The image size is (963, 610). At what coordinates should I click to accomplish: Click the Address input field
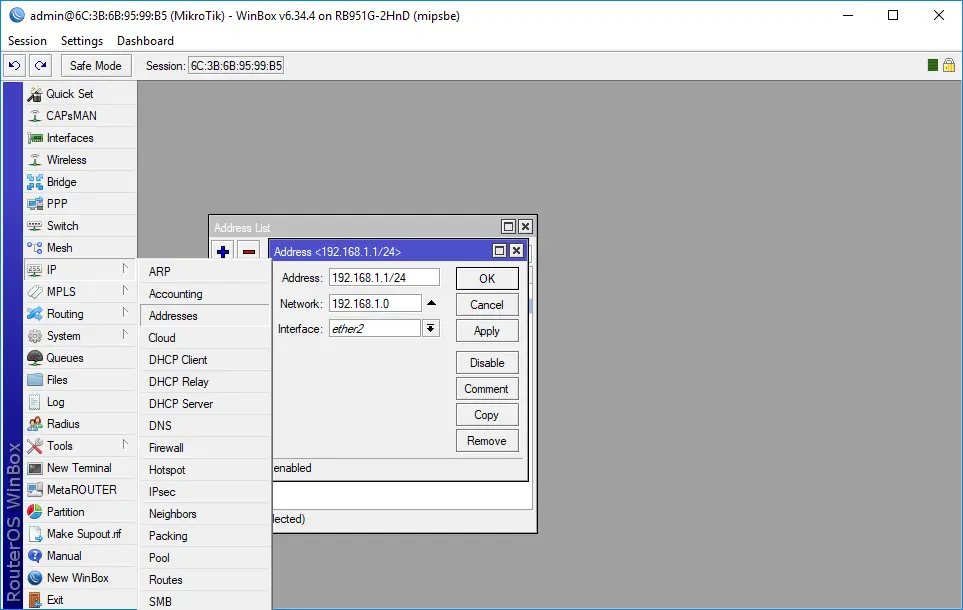point(384,278)
